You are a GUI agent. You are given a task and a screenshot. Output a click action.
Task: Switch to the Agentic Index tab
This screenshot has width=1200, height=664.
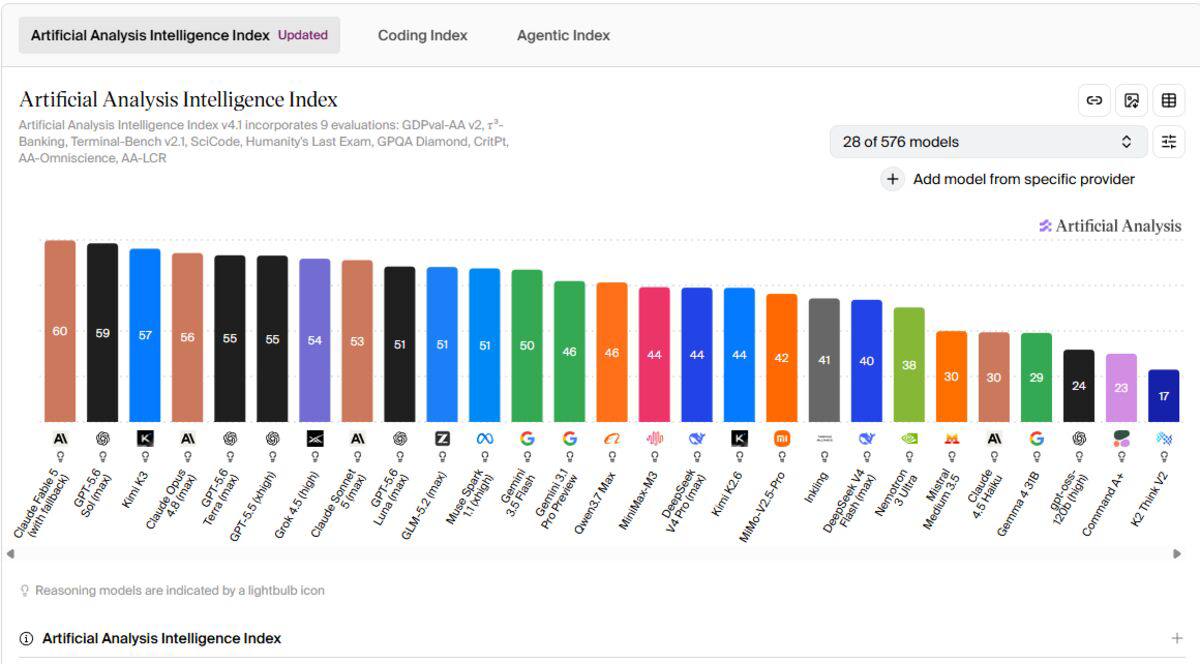tap(563, 35)
